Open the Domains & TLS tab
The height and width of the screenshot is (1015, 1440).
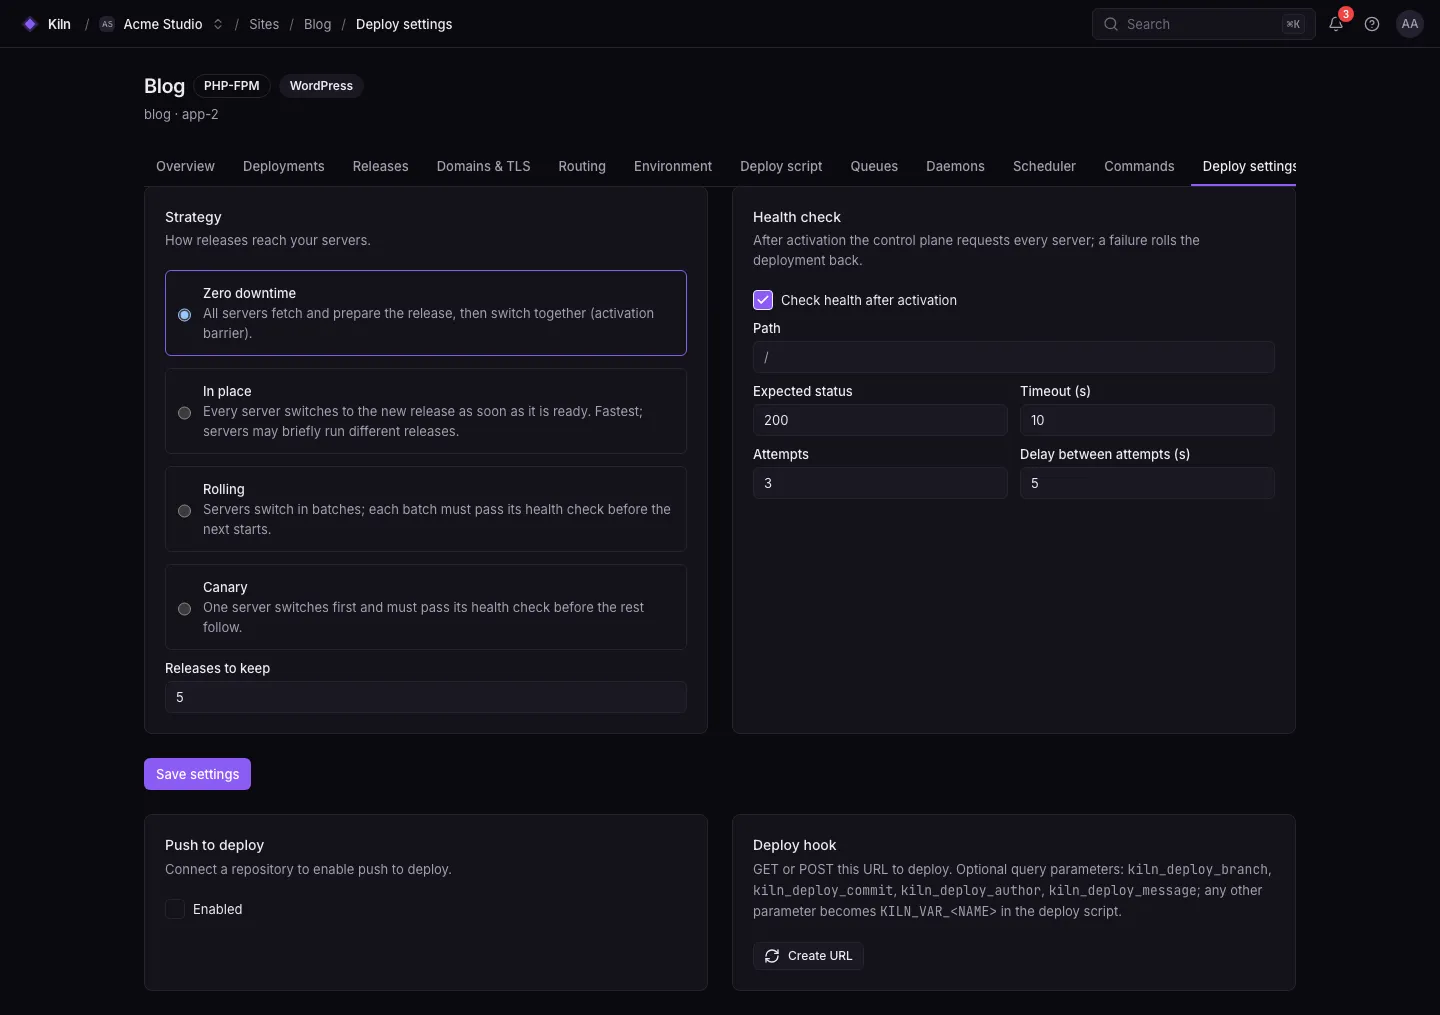point(484,166)
